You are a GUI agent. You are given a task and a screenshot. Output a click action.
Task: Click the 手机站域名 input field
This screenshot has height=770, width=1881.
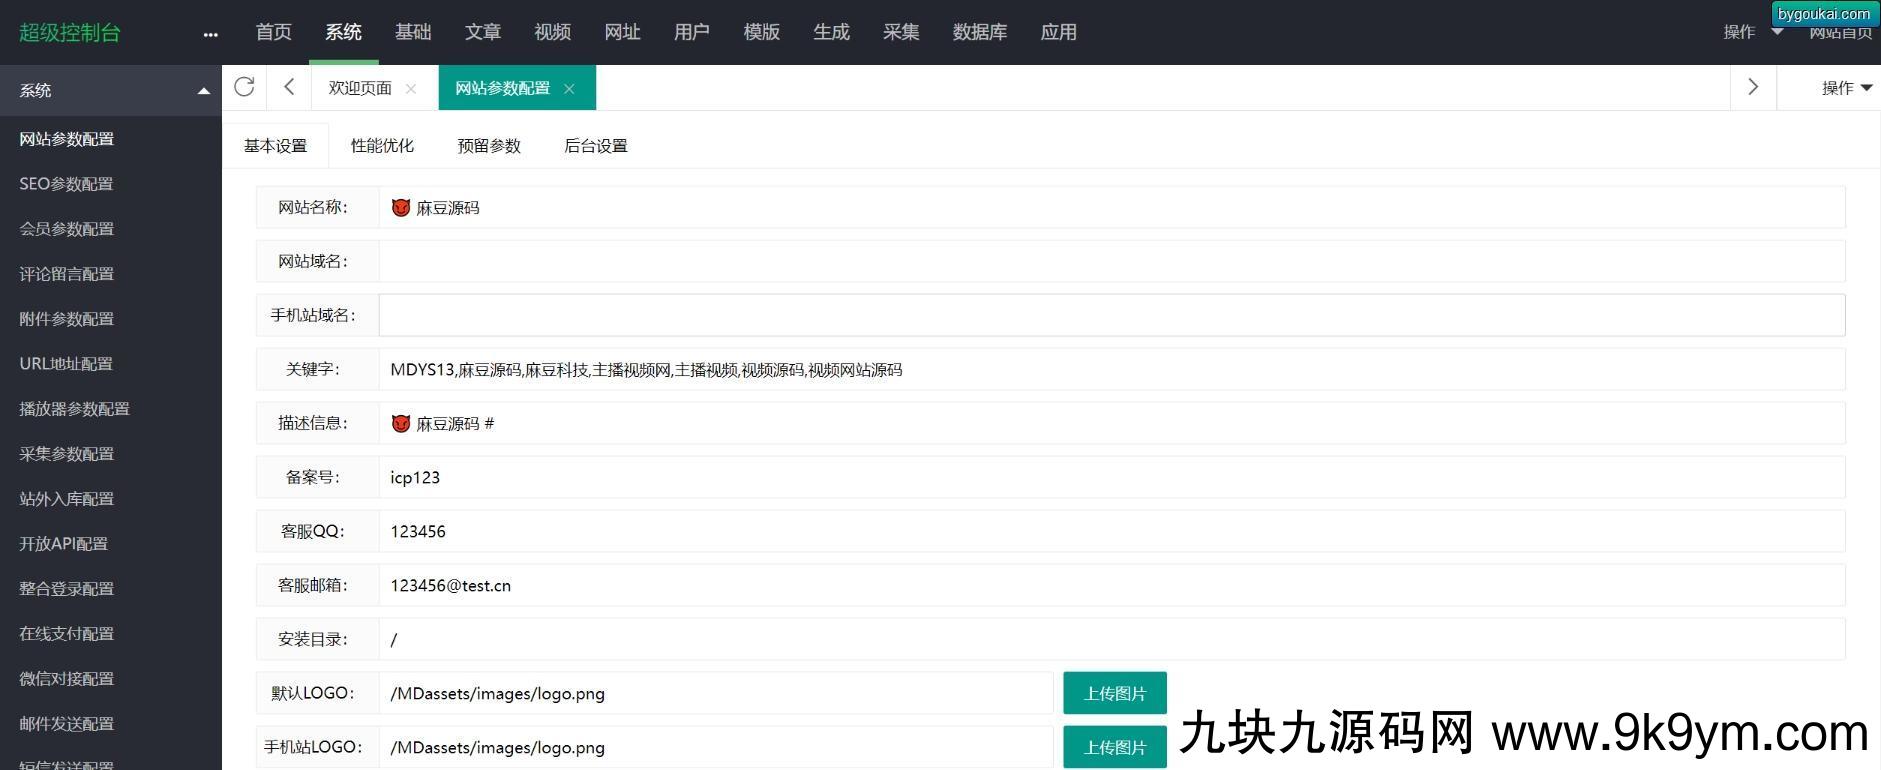tap(1110, 315)
